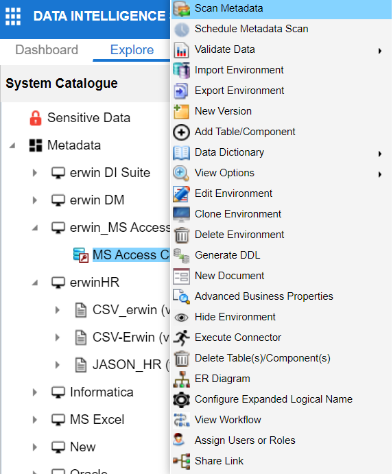Screen dimensions: 392x474
Task: Click the ER Diagram hierarchy icon
Action: [x=181, y=379]
